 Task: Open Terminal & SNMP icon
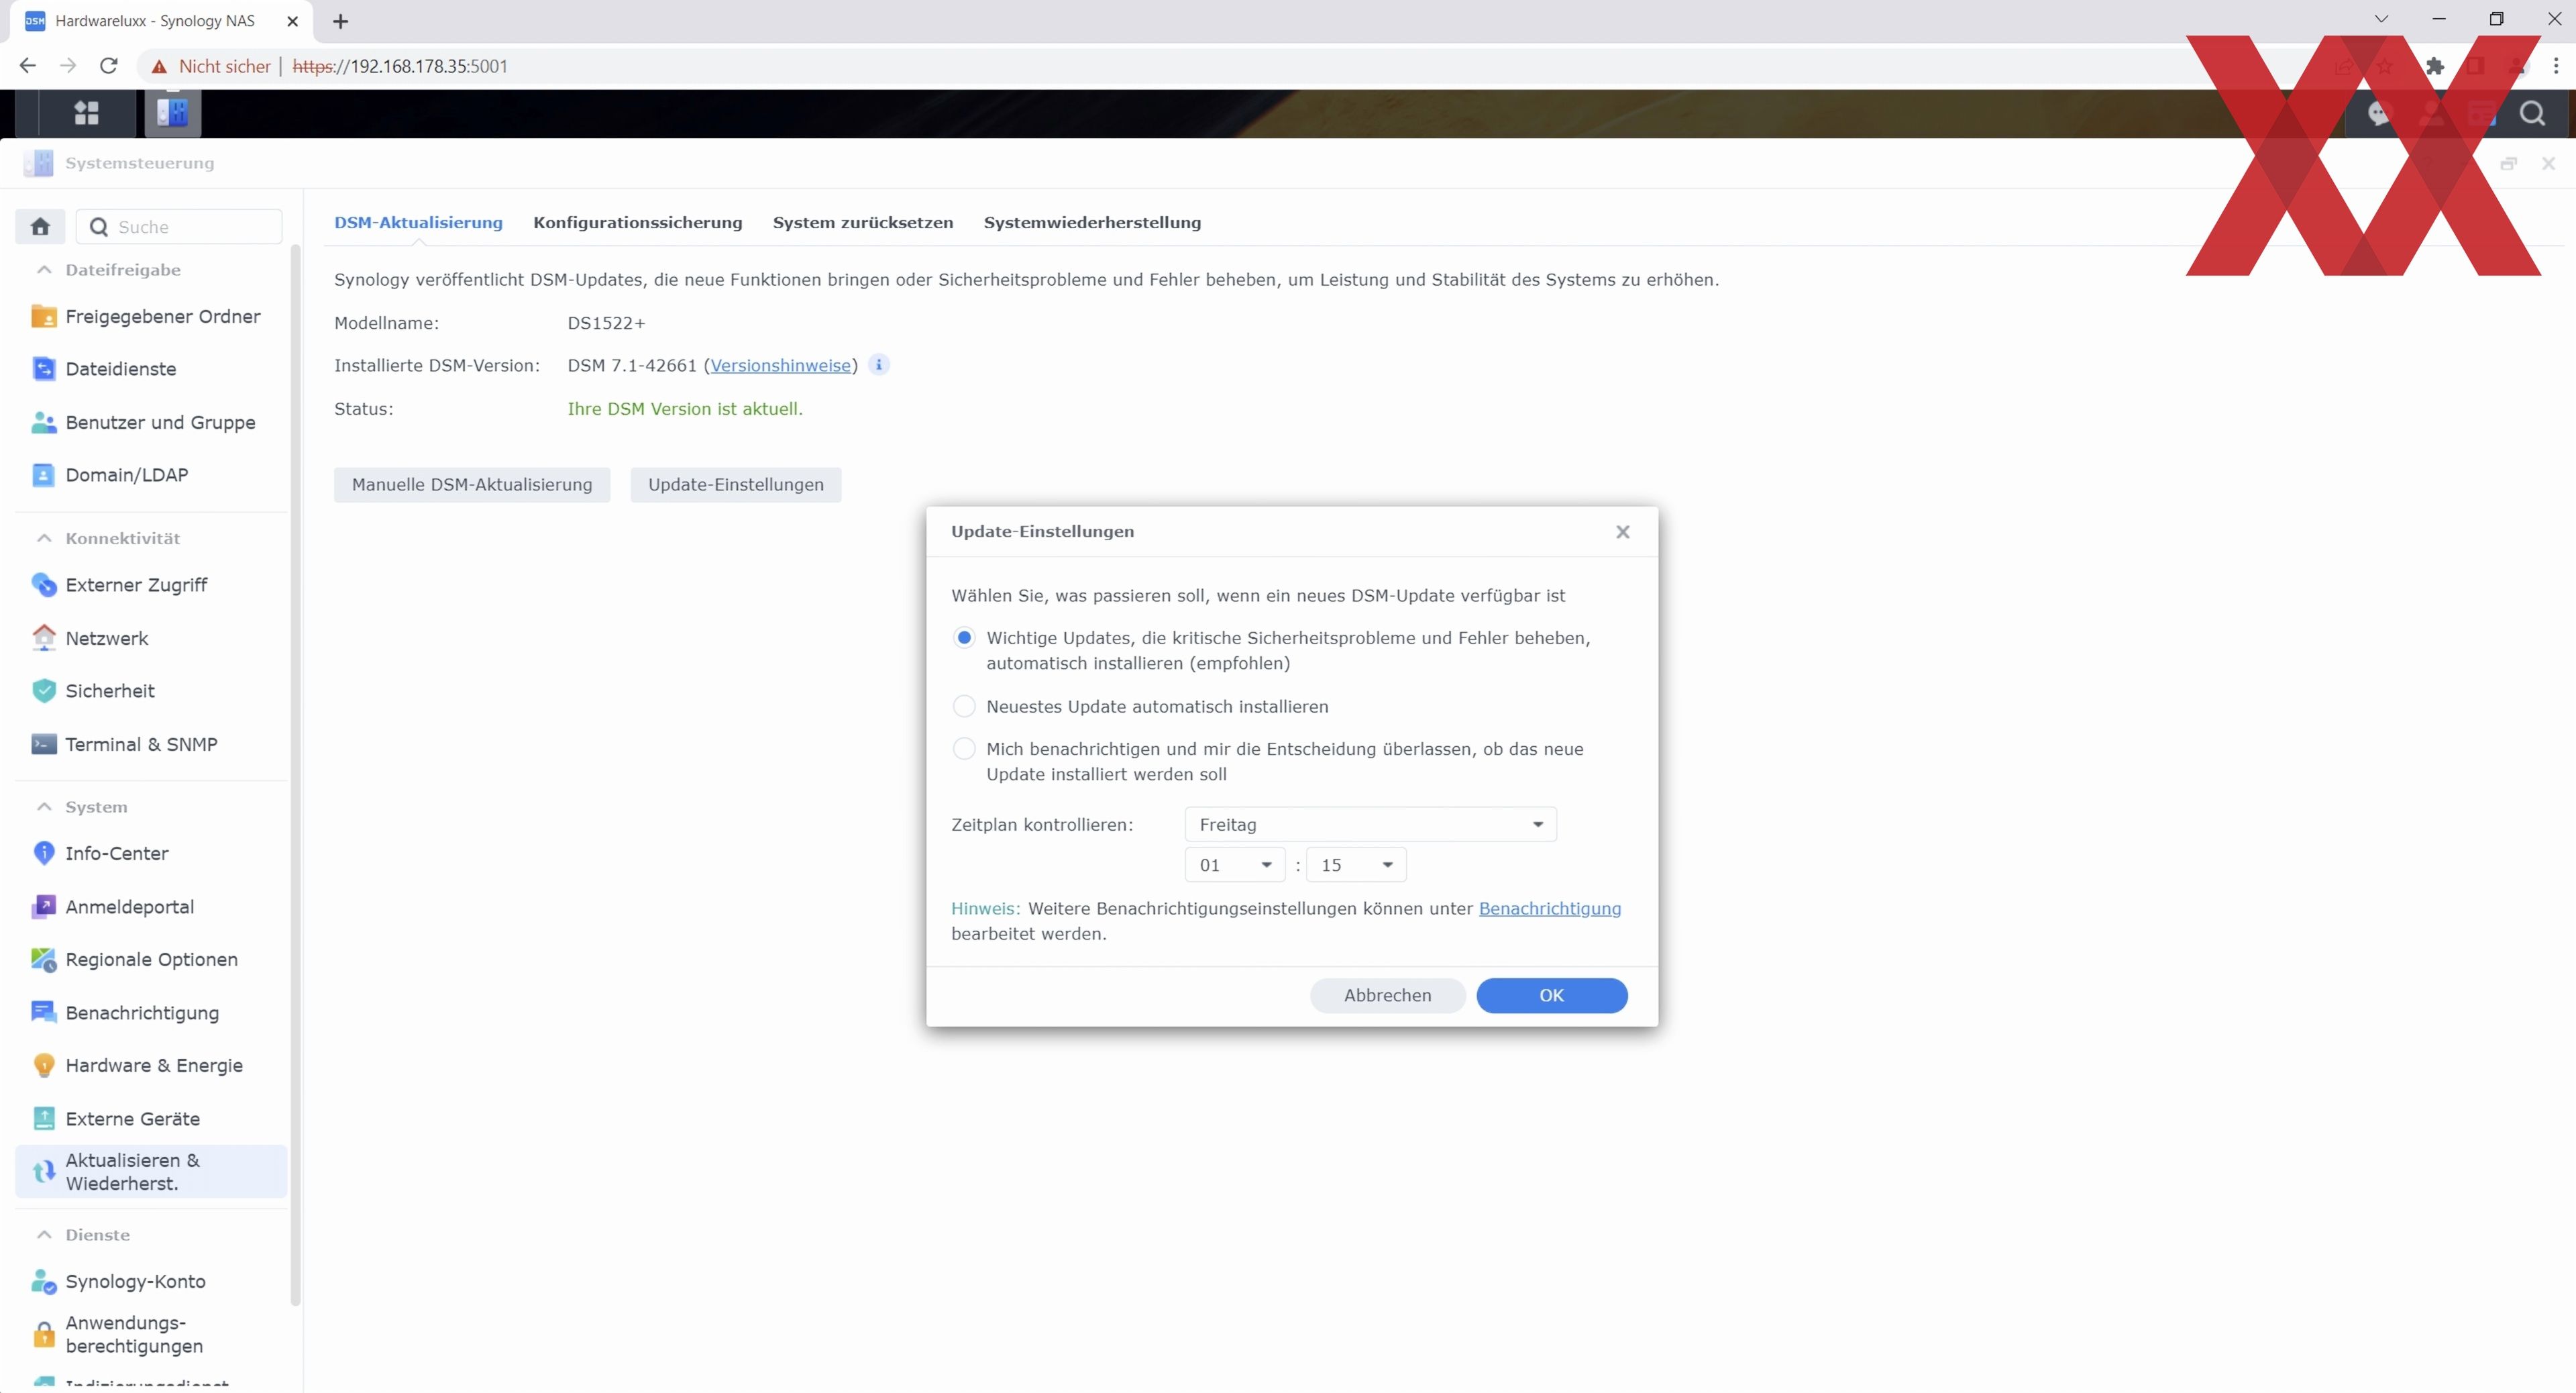coord(43,744)
